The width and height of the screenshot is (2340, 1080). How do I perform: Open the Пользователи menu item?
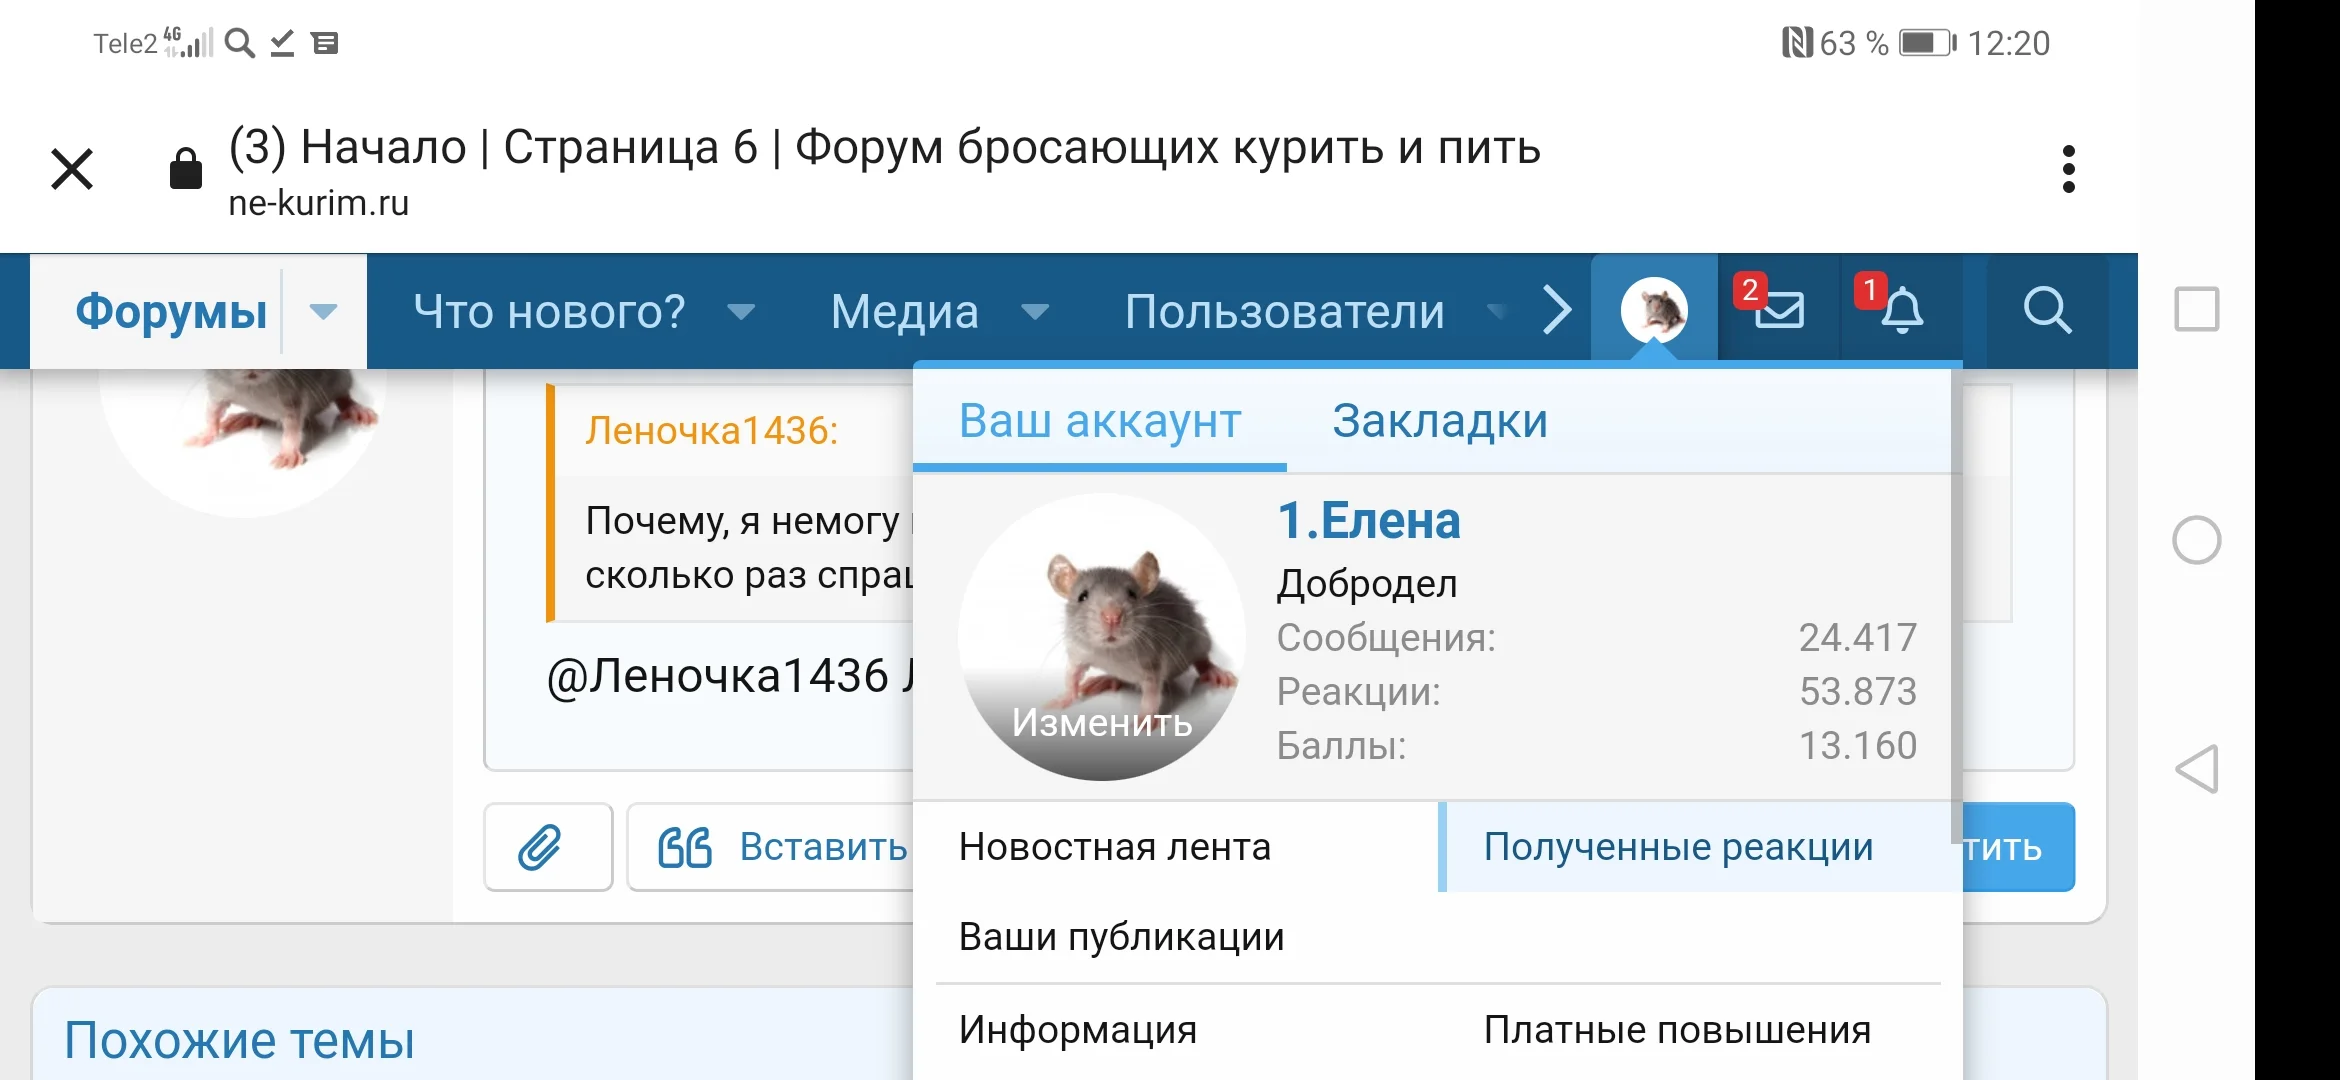coord(1284,312)
